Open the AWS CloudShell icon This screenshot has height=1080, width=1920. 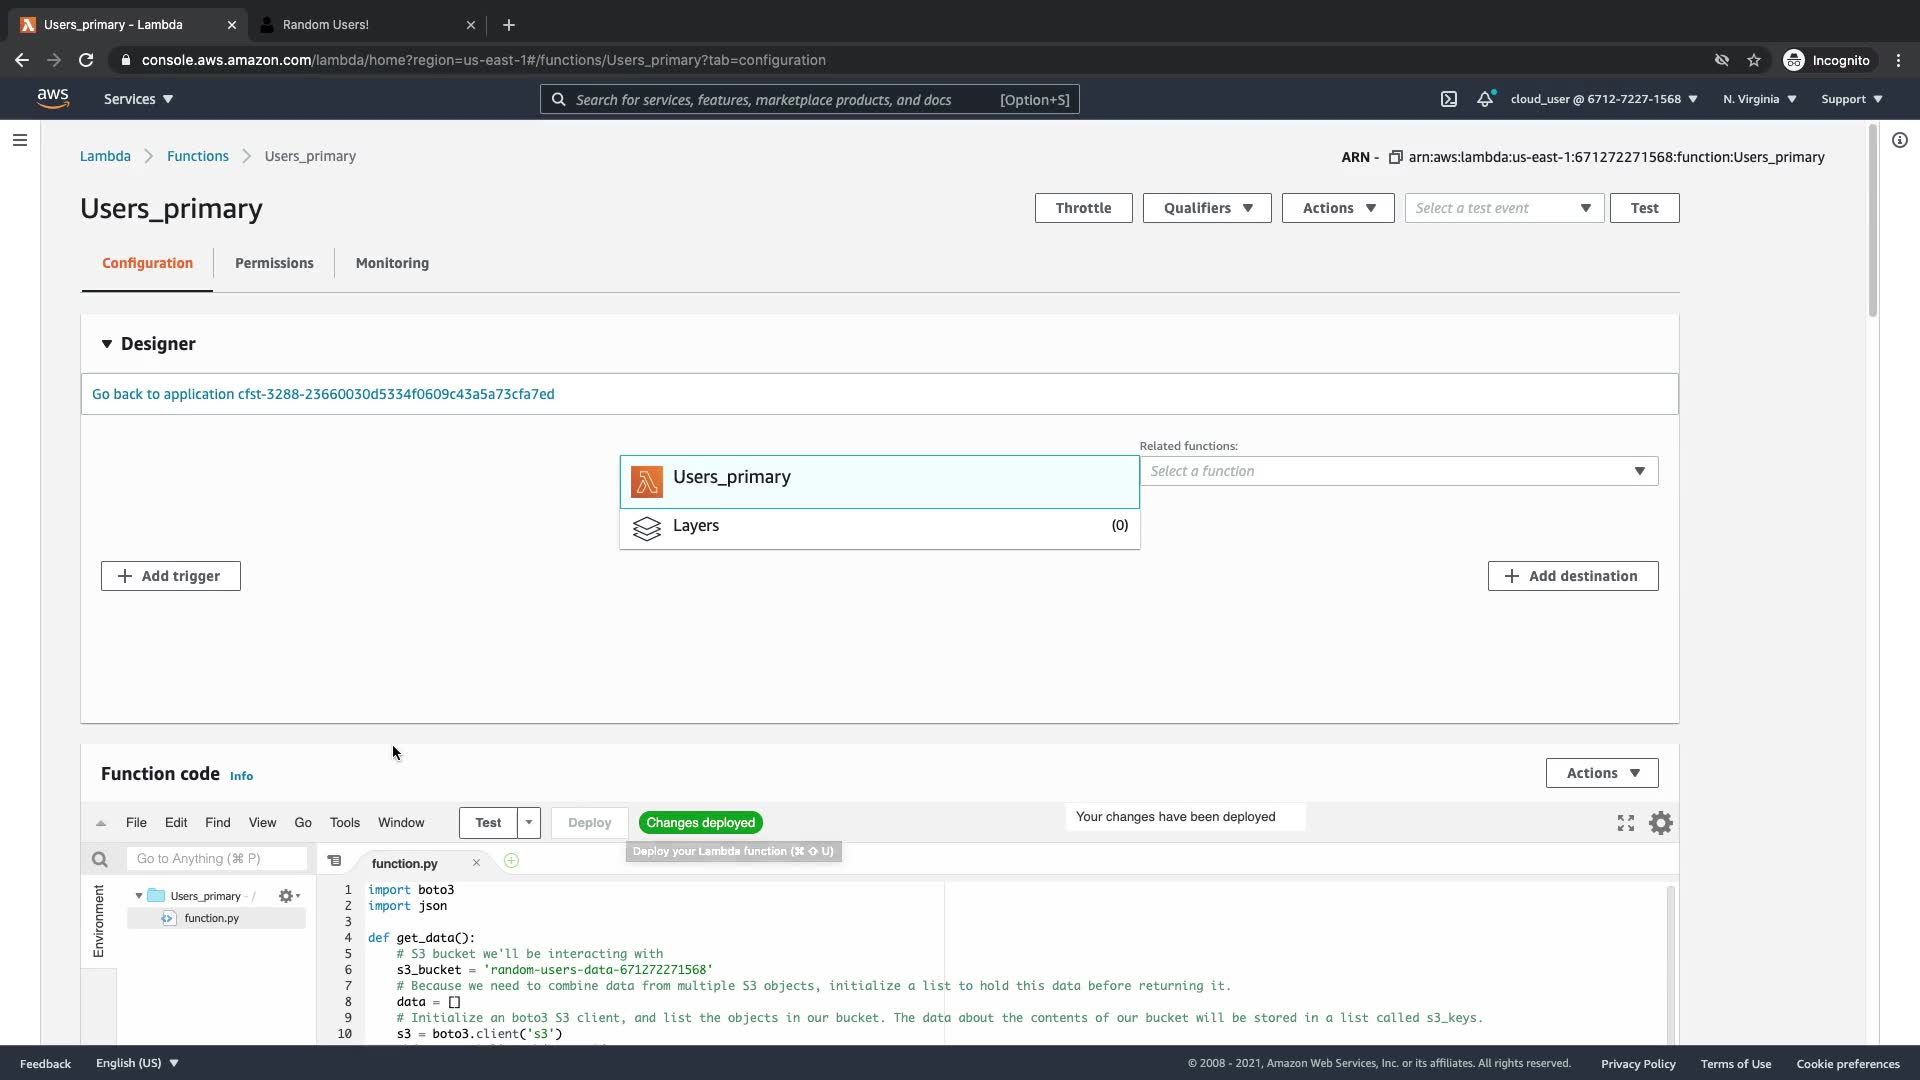pyautogui.click(x=1449, y=99)
